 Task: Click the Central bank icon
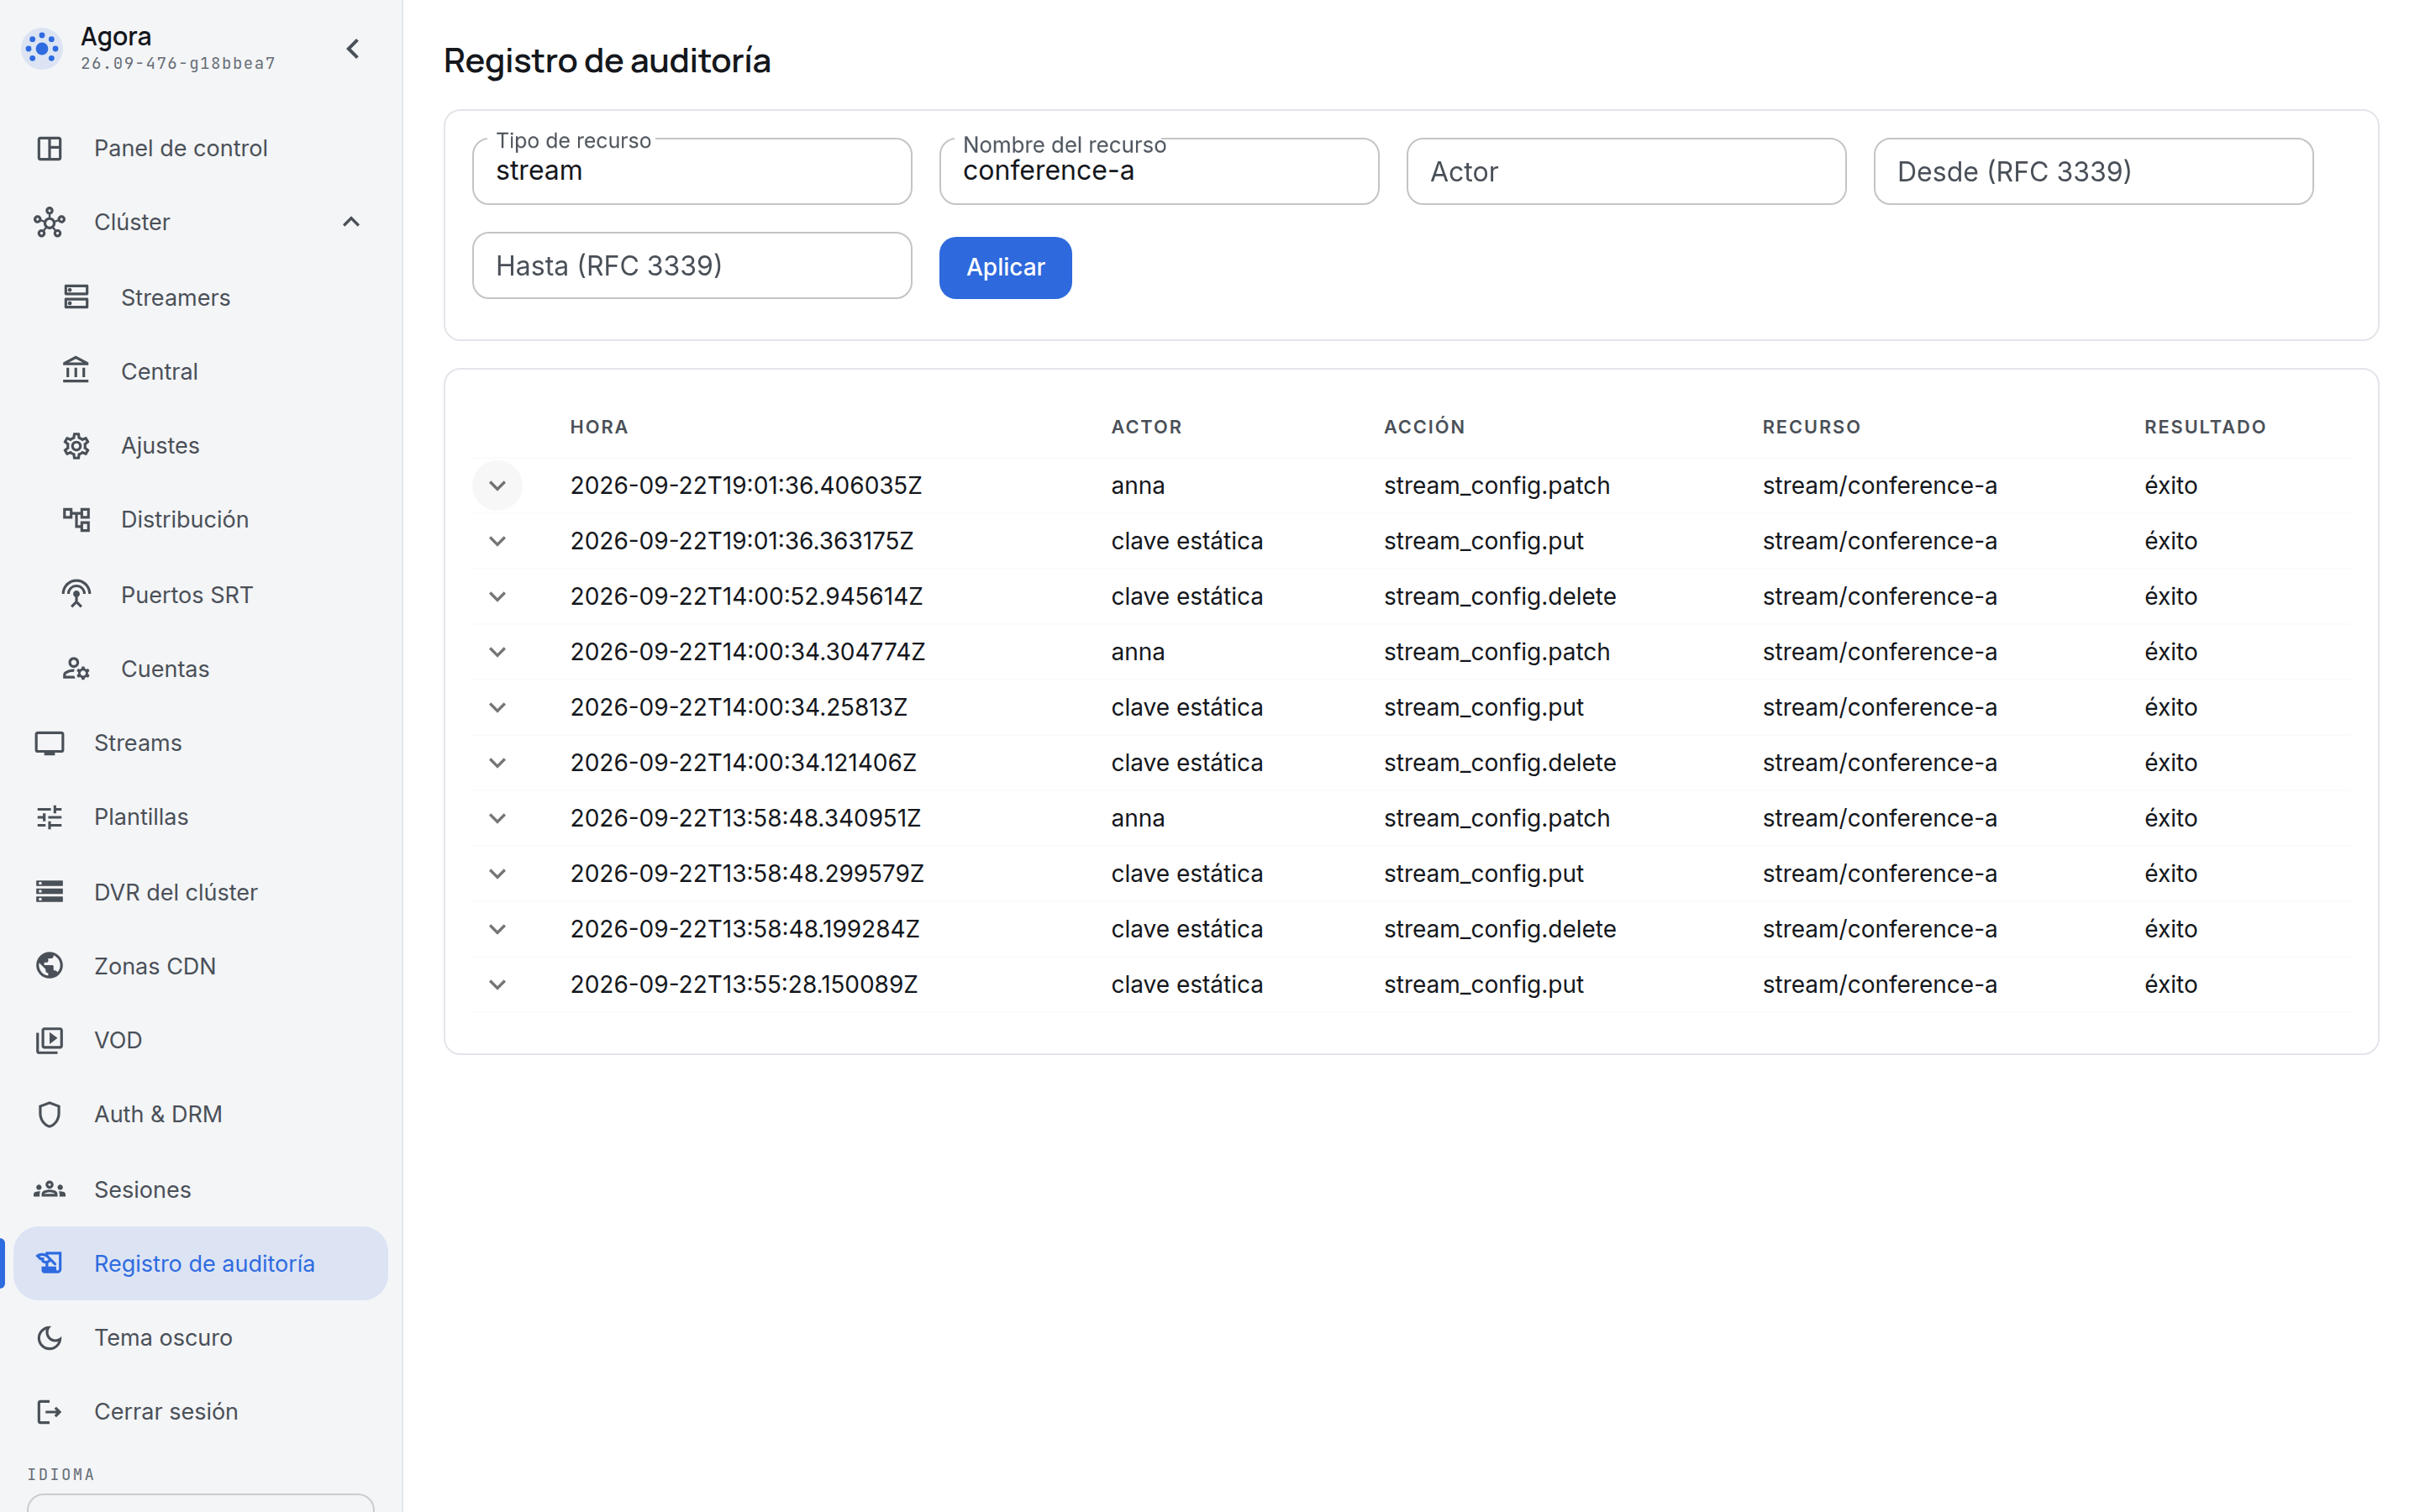click(x=76, y=371)
